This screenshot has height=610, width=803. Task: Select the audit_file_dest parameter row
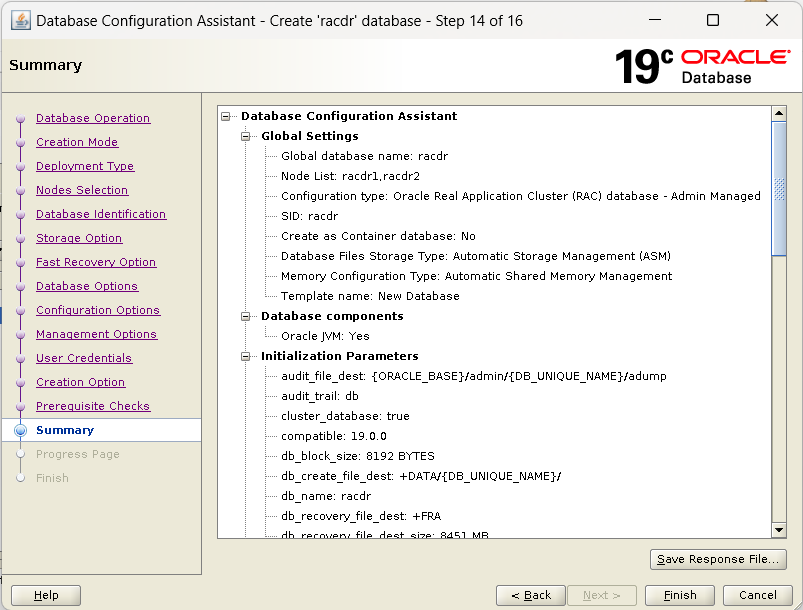coord(474,376)
